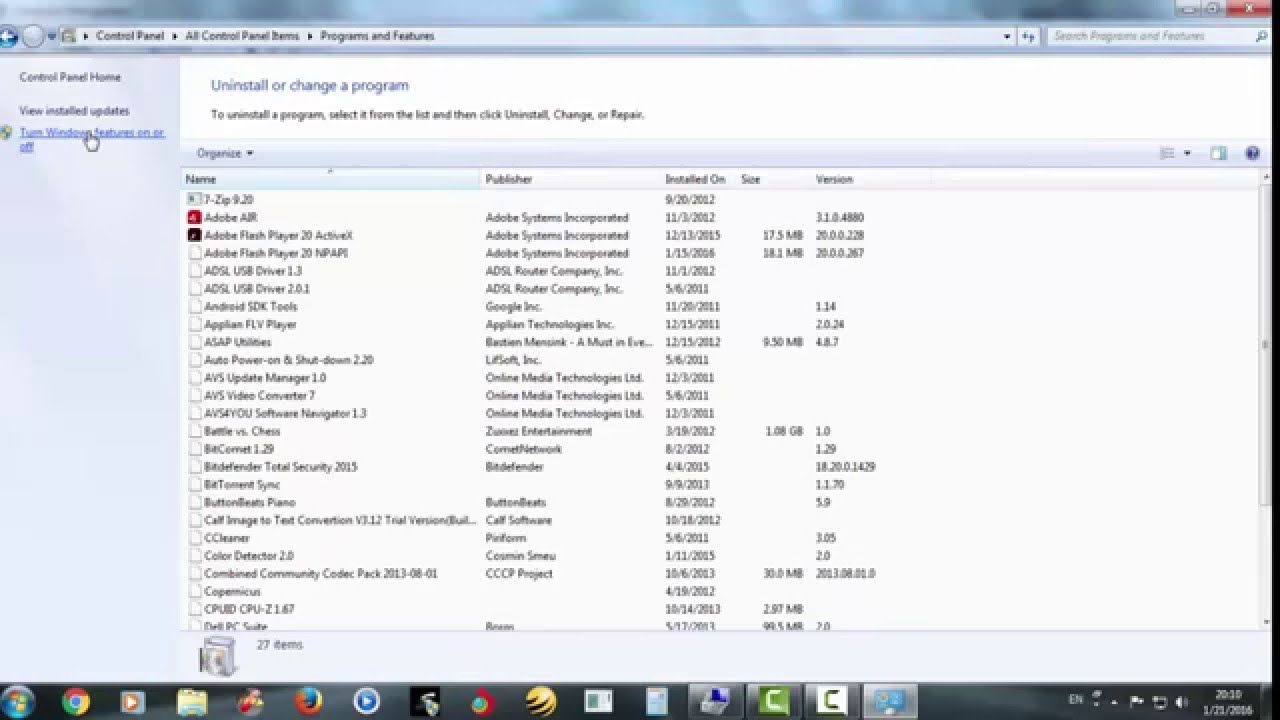The width and height of the screenshot is (1280, 720).
Task: Sort by the Publisher column header
Action: click(572, 179)
